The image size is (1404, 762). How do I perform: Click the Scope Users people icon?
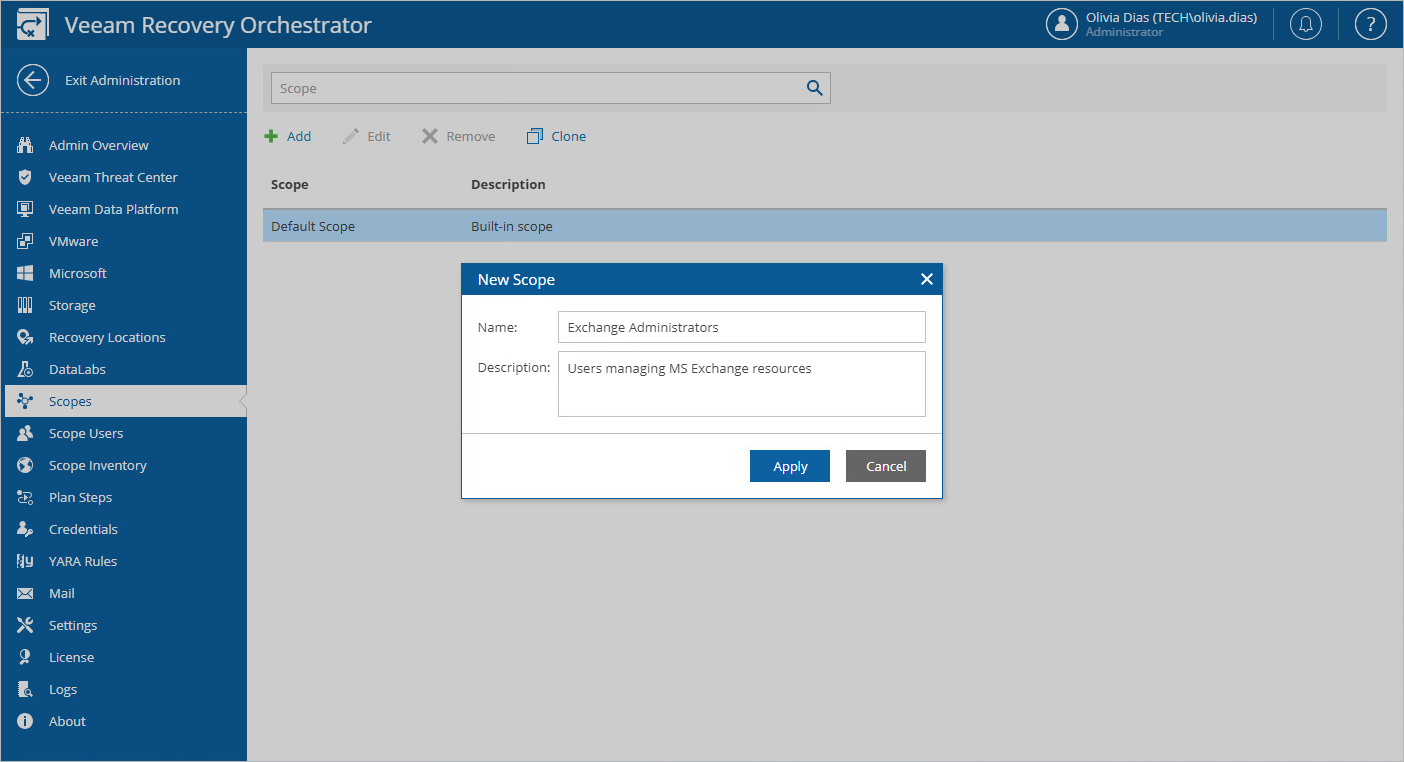tap(26, 433)
